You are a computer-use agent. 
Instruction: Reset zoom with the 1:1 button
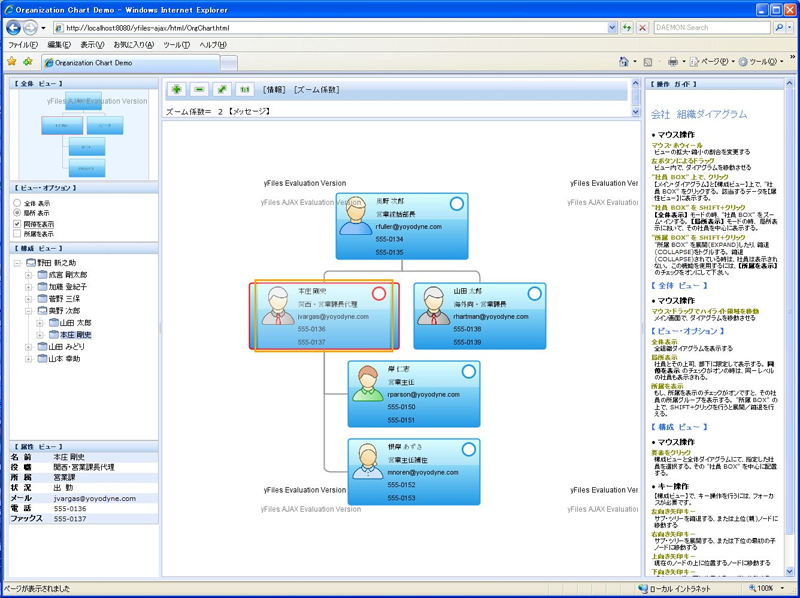(x=245, y=90)
